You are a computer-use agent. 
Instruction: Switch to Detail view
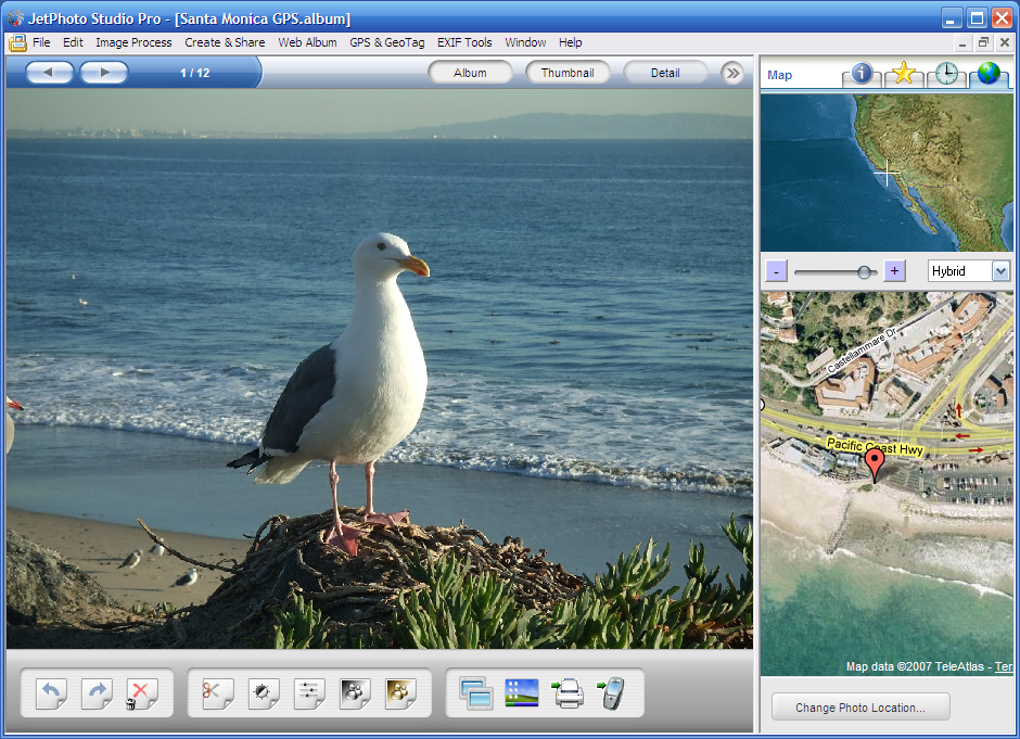point(665,73)
